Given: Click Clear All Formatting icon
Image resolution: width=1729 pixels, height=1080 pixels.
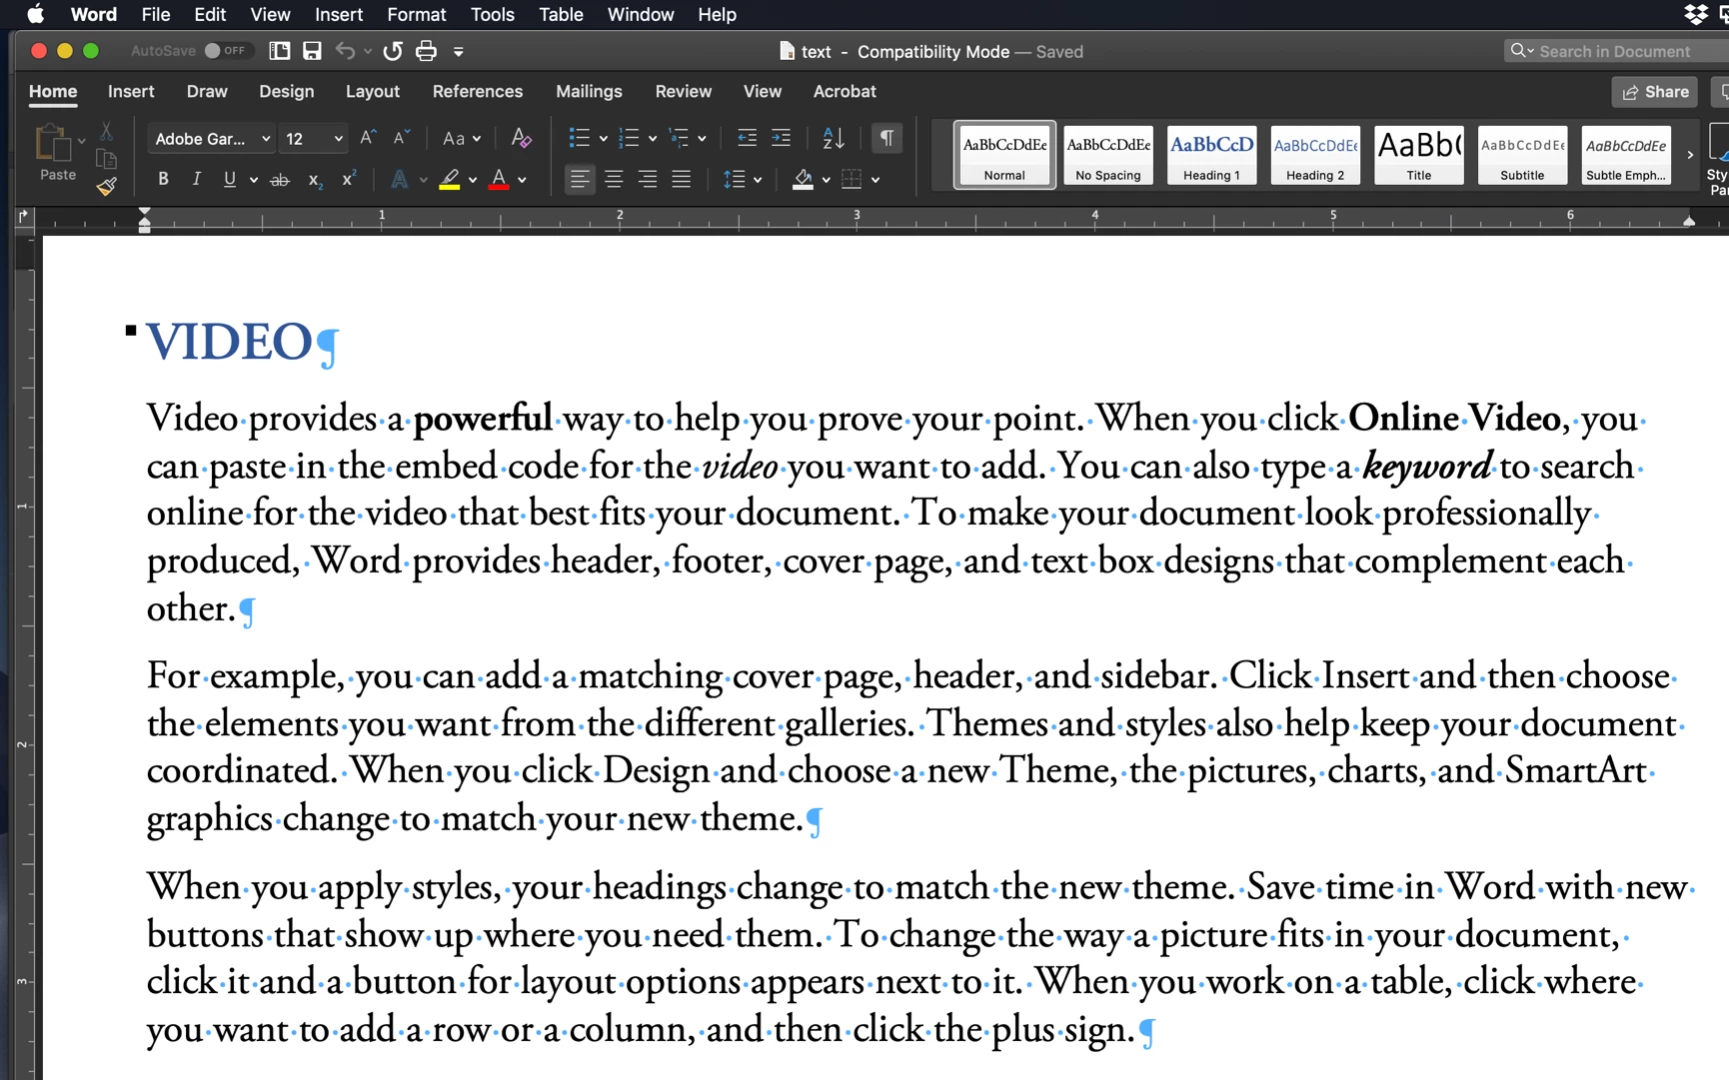Looking at the screenshot, I should click(521, 138).
